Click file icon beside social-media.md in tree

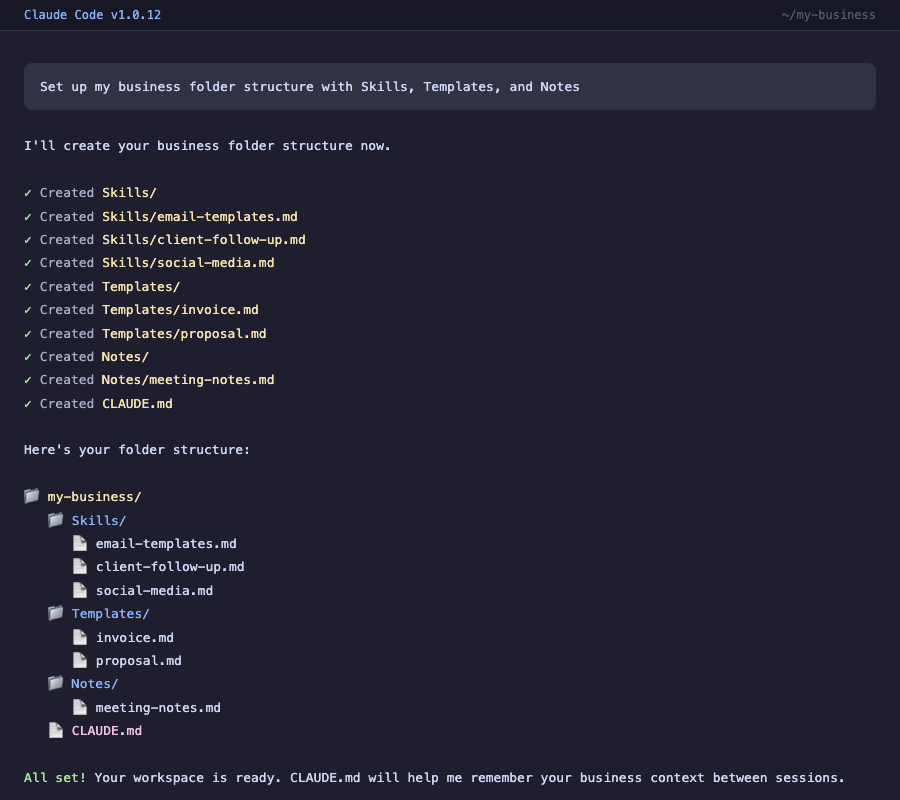tap(80, 590)
